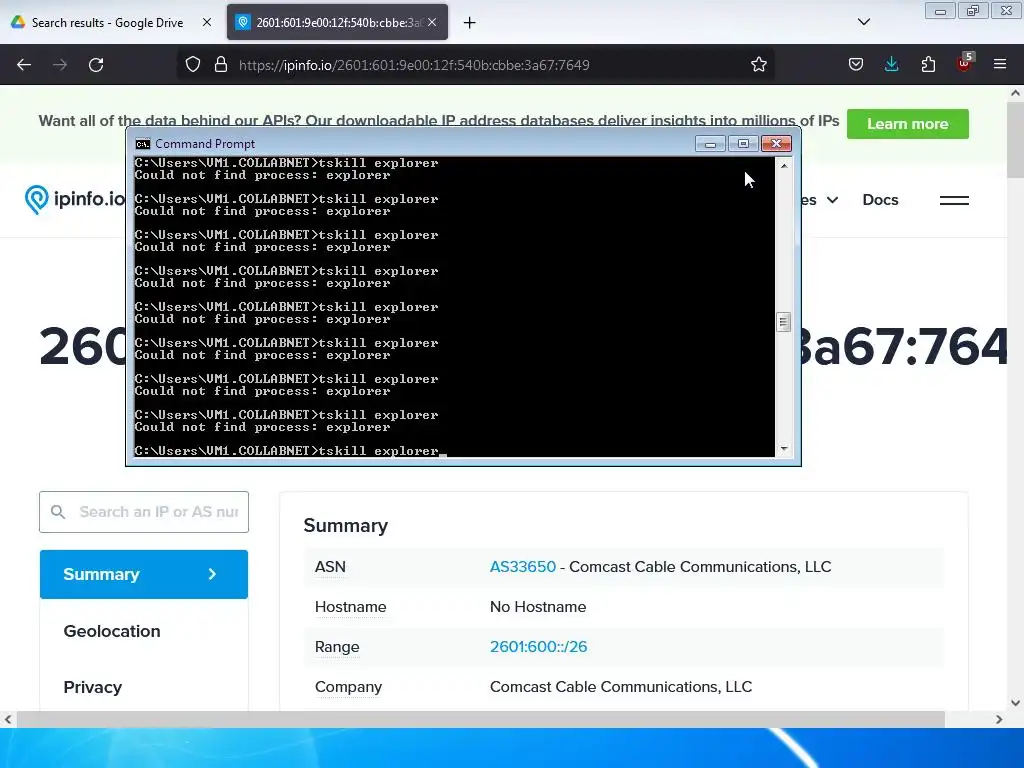Viewport: 1024px width, 768px height.
Task: Open the 2601:600::/26 range link
Action: click(538, 647)
